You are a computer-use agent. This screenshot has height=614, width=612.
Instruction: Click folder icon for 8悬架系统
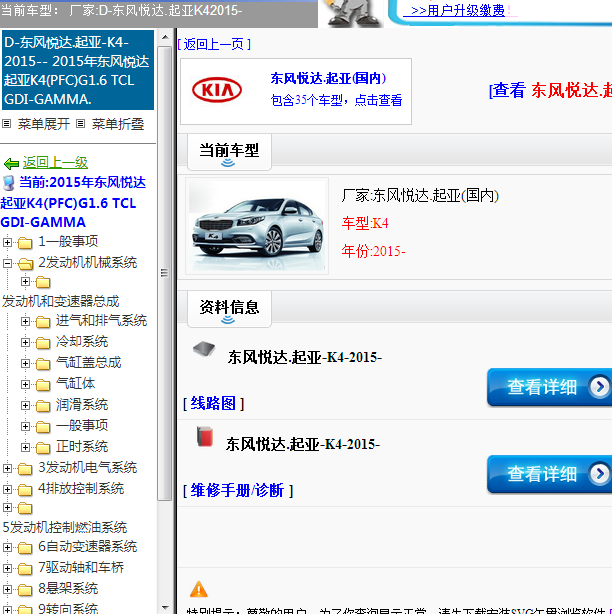click(25, 589)
